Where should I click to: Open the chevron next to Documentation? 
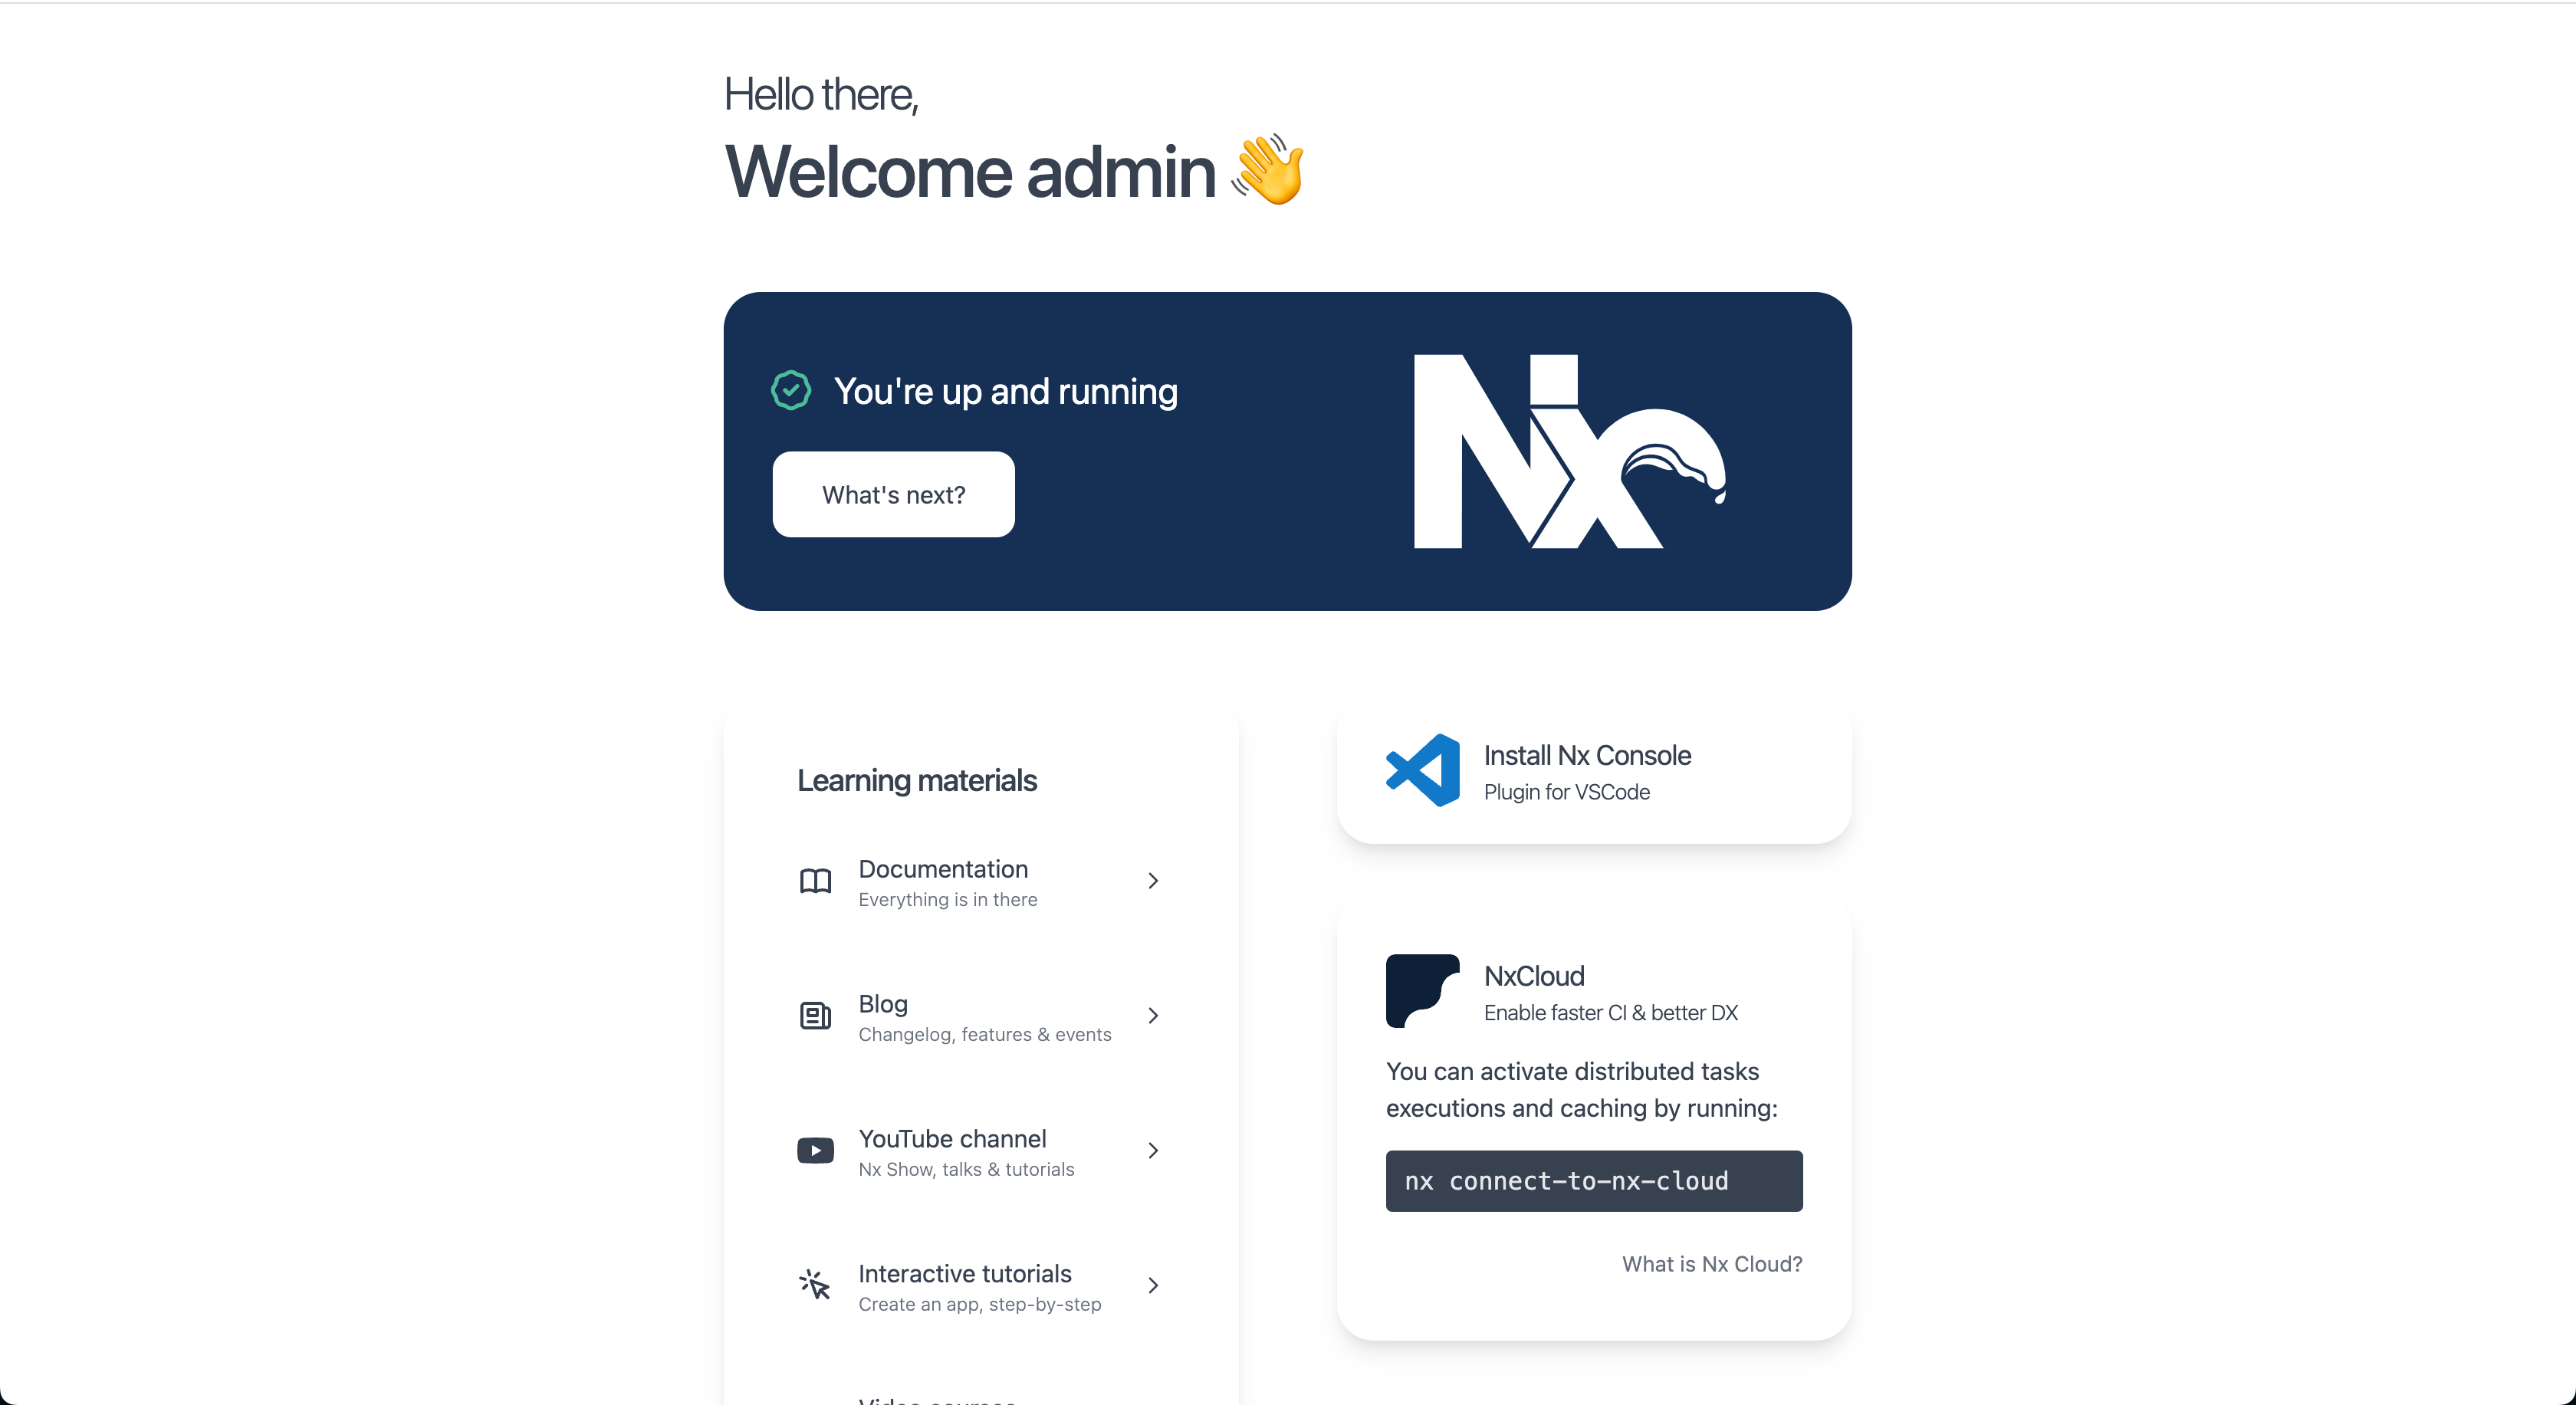[1153, 881]
